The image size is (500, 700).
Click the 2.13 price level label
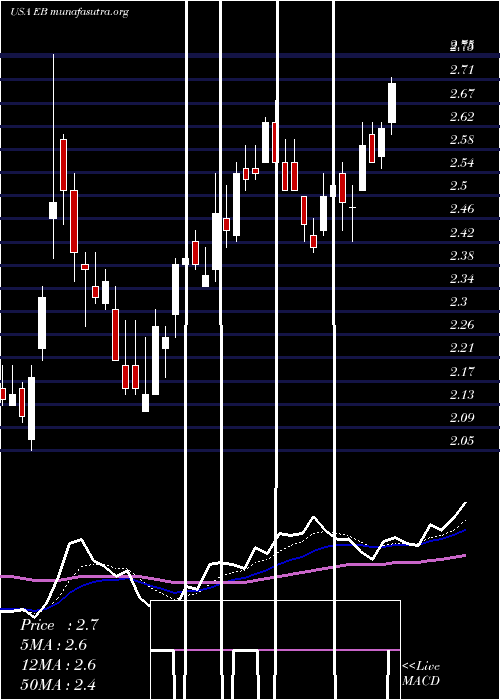[462, 395]
